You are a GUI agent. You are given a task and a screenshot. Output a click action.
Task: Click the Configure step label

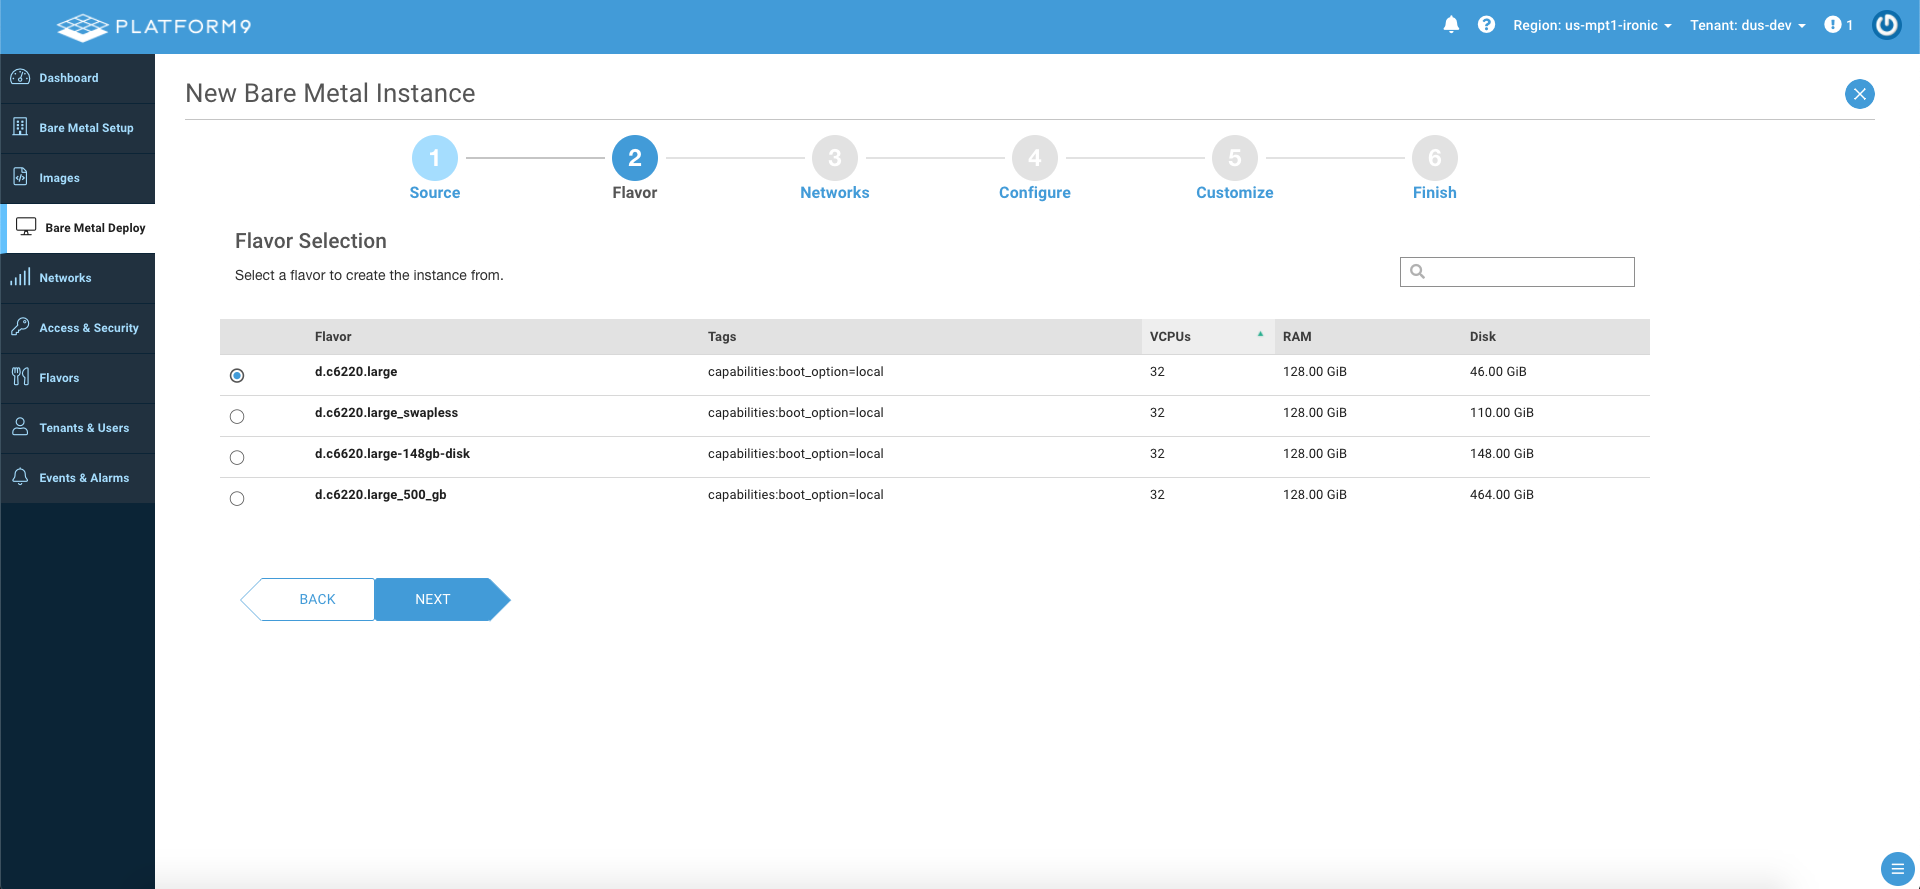click(x=1035, y=193)
